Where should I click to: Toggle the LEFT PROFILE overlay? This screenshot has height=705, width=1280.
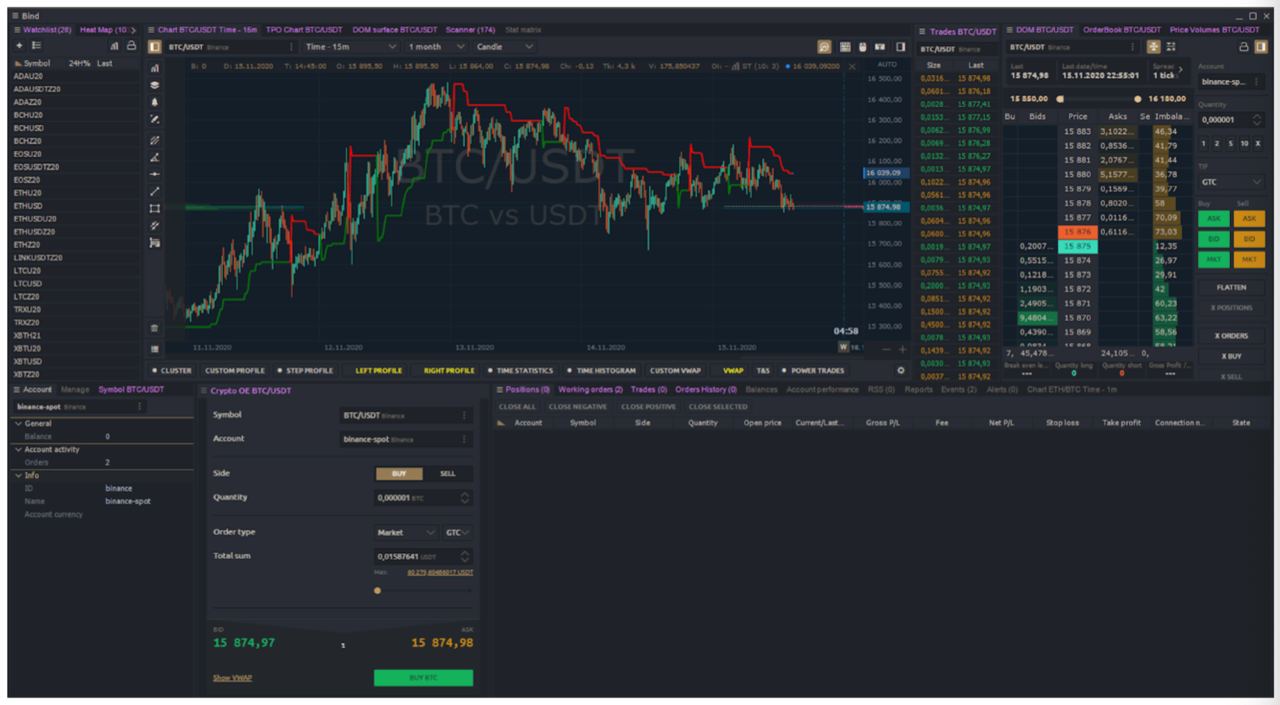coord(378,370)
